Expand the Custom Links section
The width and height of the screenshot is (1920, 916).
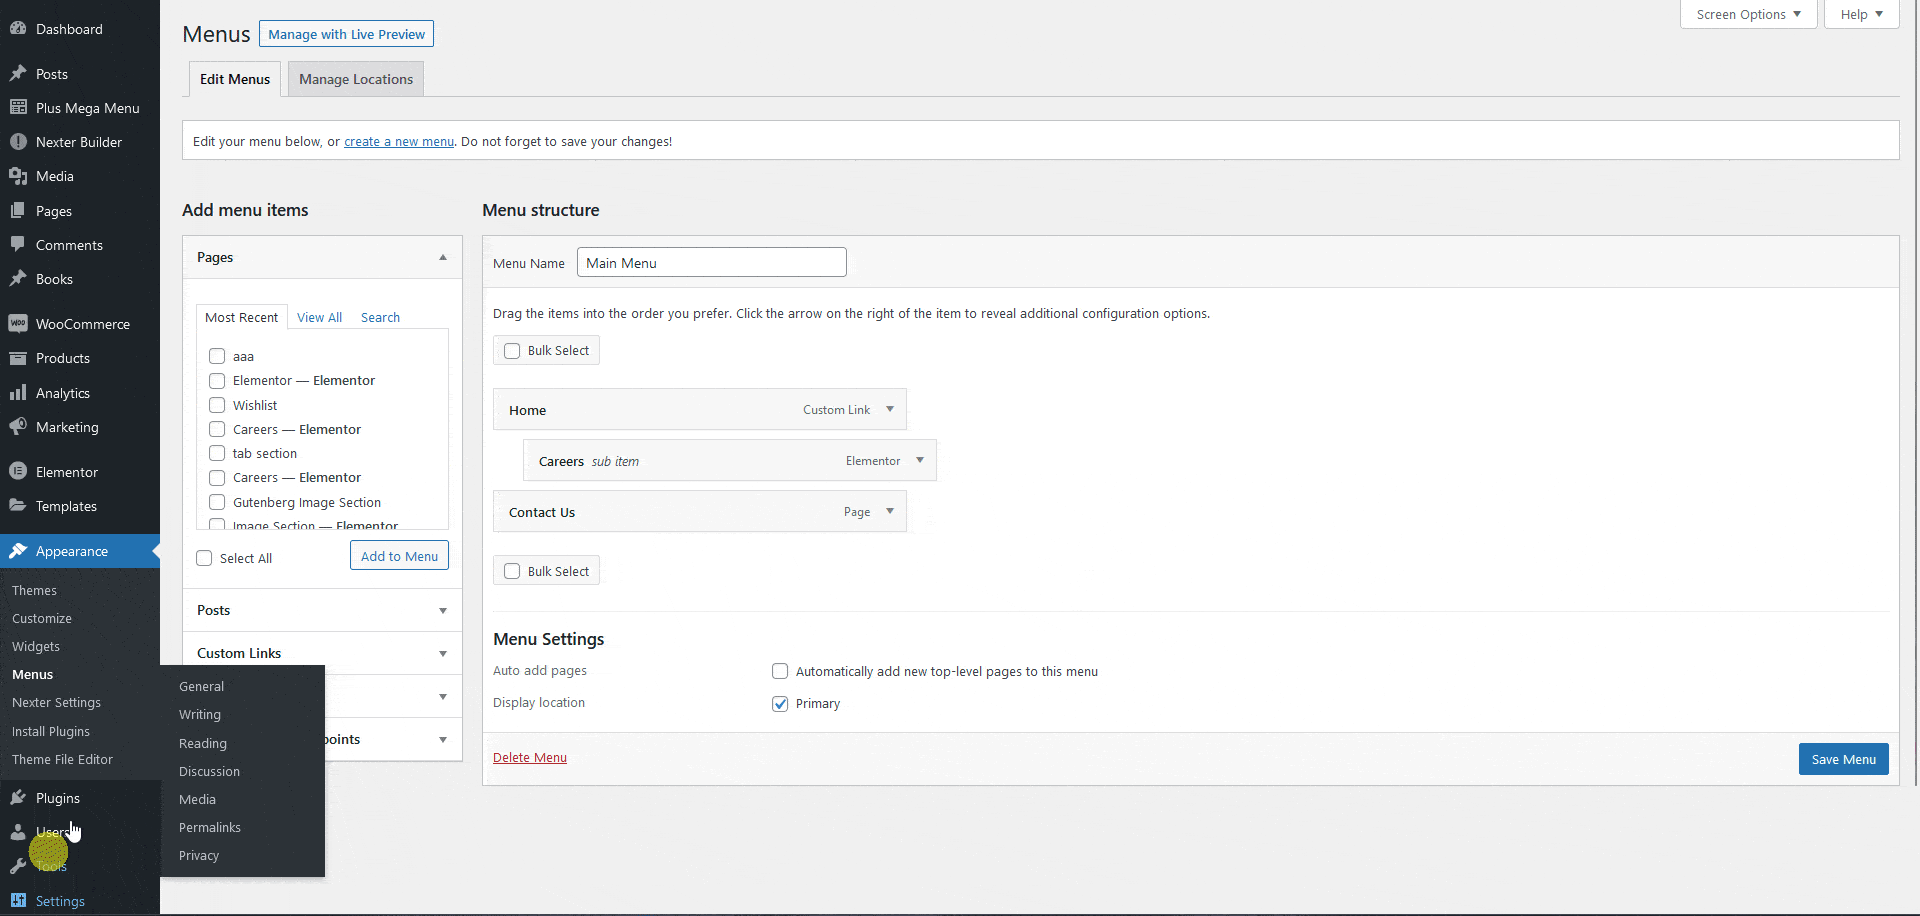(x=442, y=653)
